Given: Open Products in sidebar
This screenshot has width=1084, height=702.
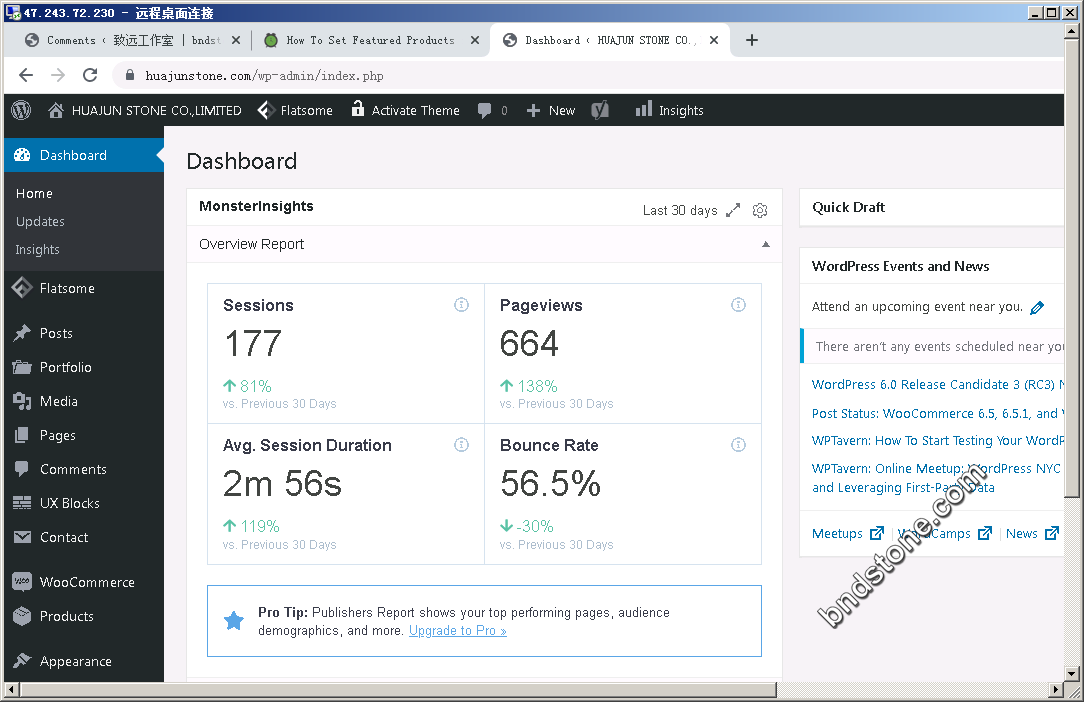Looking at the screenshot, I should tap(84, 616).
